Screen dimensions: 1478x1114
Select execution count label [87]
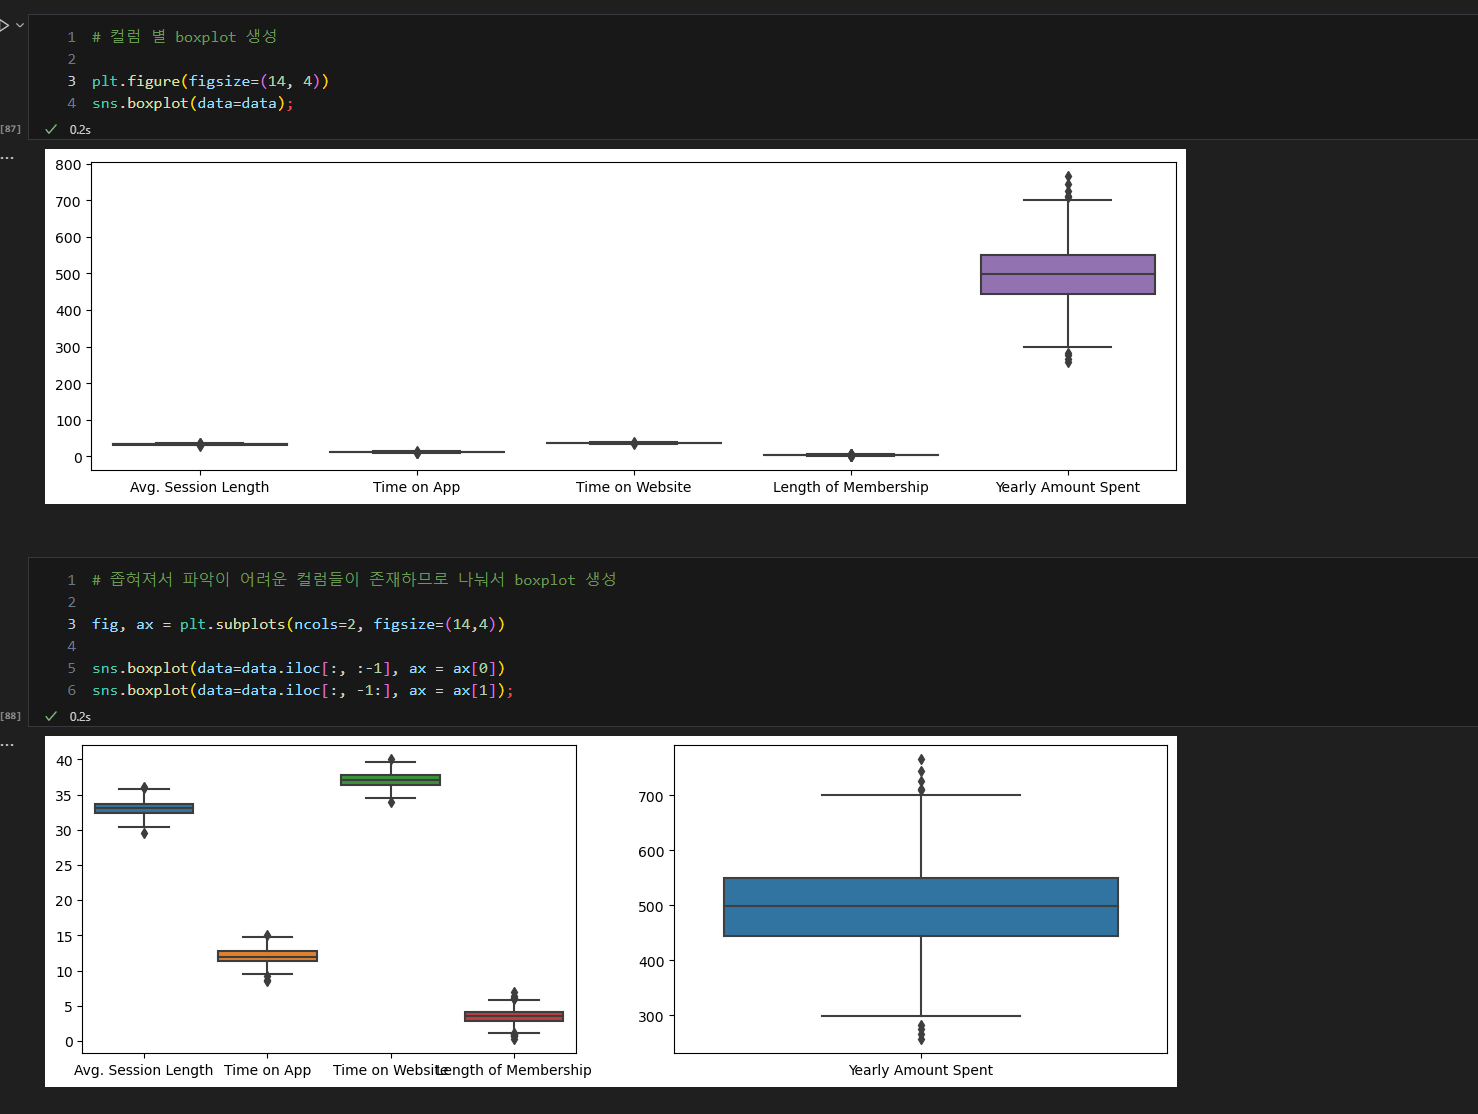pos(11,129)
